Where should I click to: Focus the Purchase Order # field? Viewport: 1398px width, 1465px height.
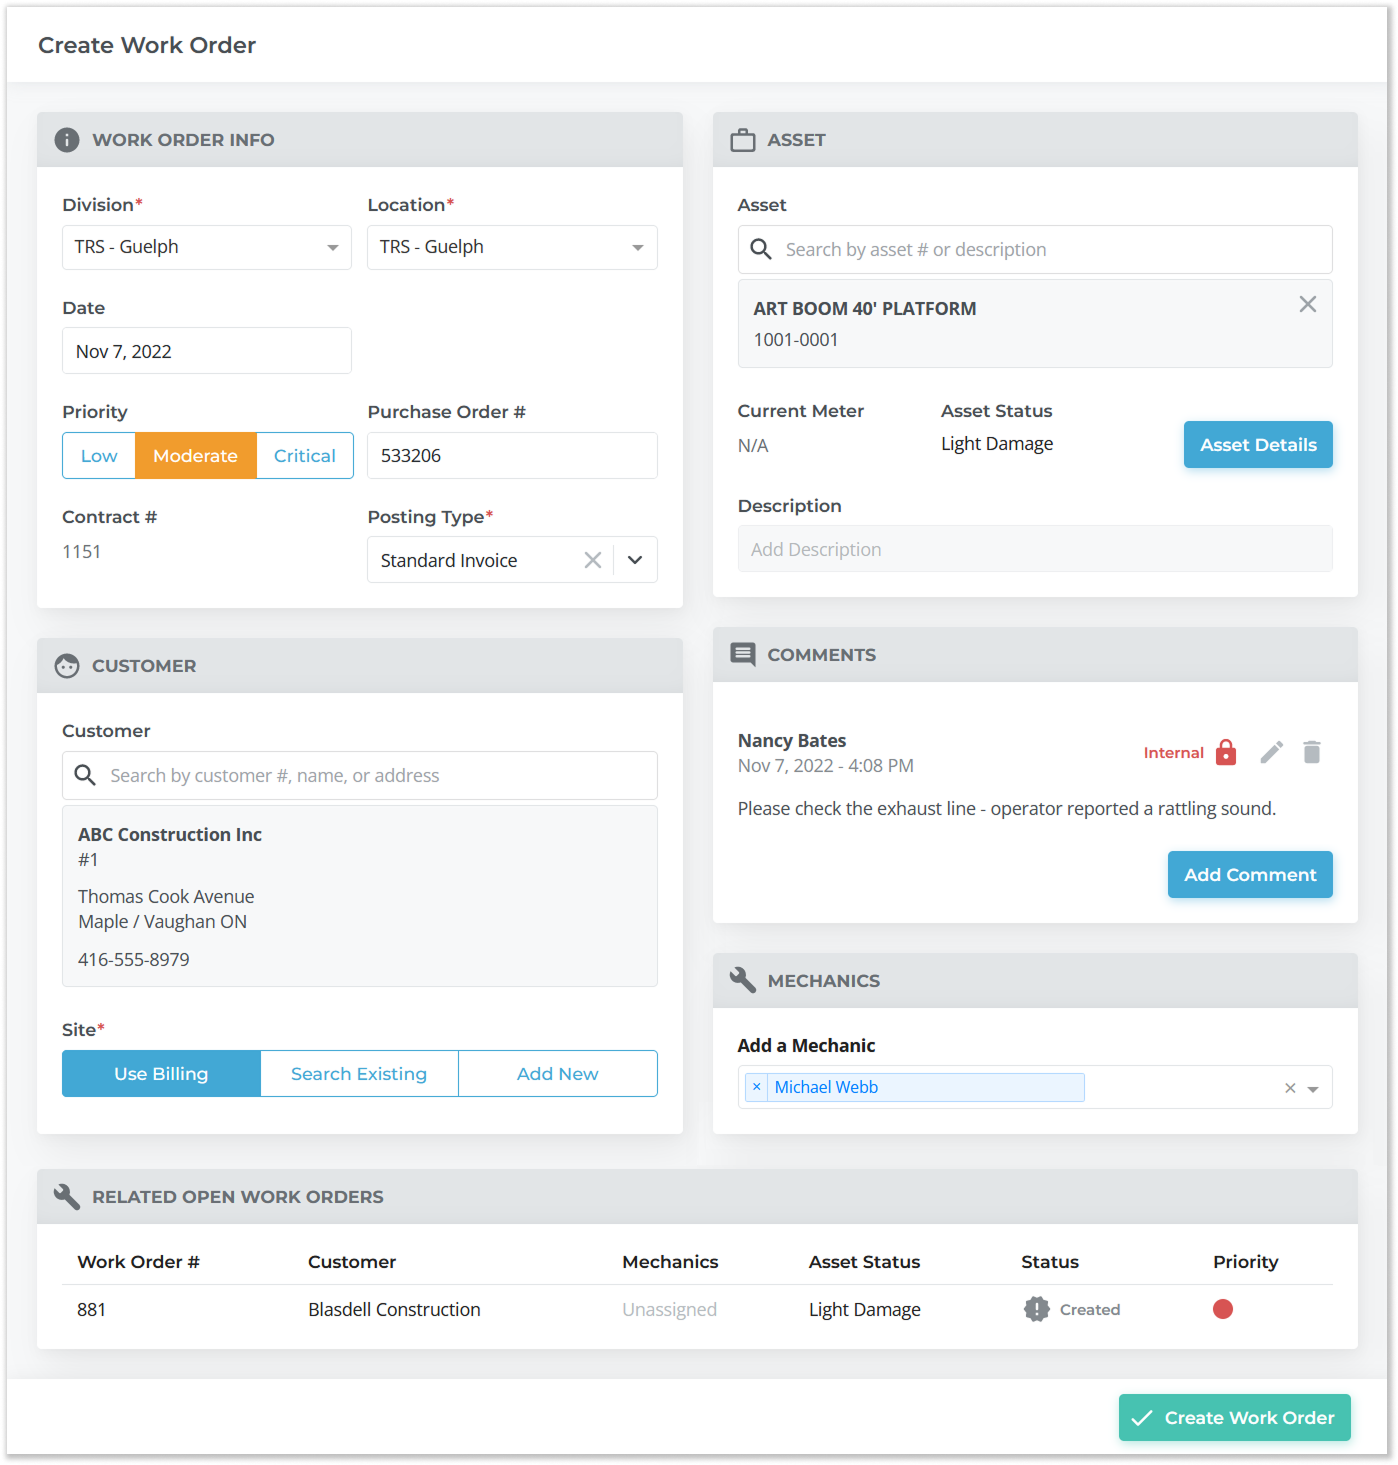pos(512,456)
